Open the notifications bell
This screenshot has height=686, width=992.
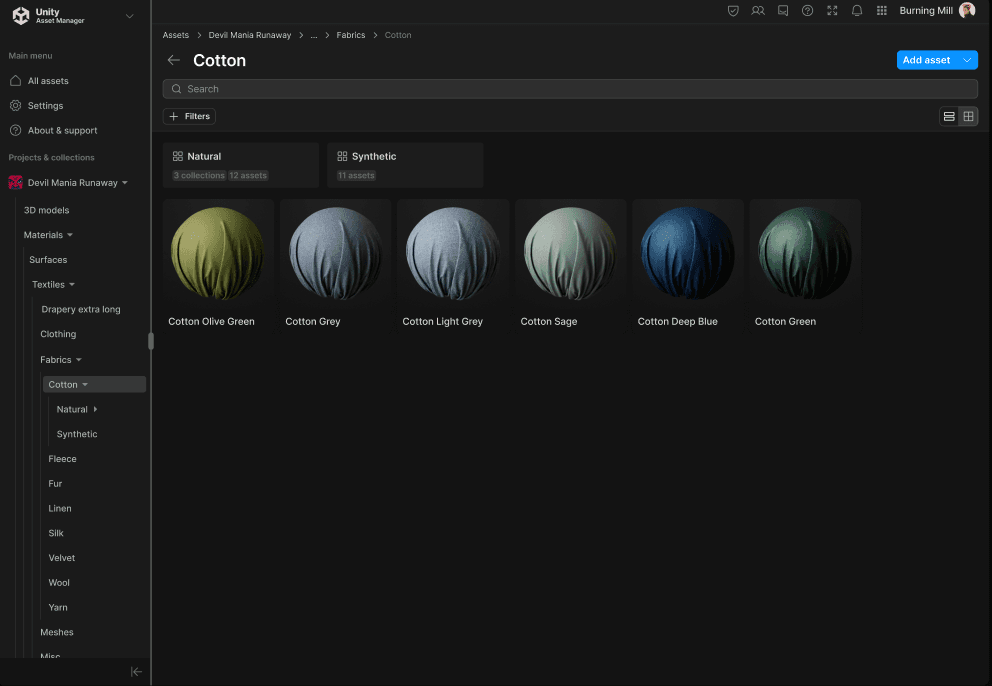pos(857,11)
